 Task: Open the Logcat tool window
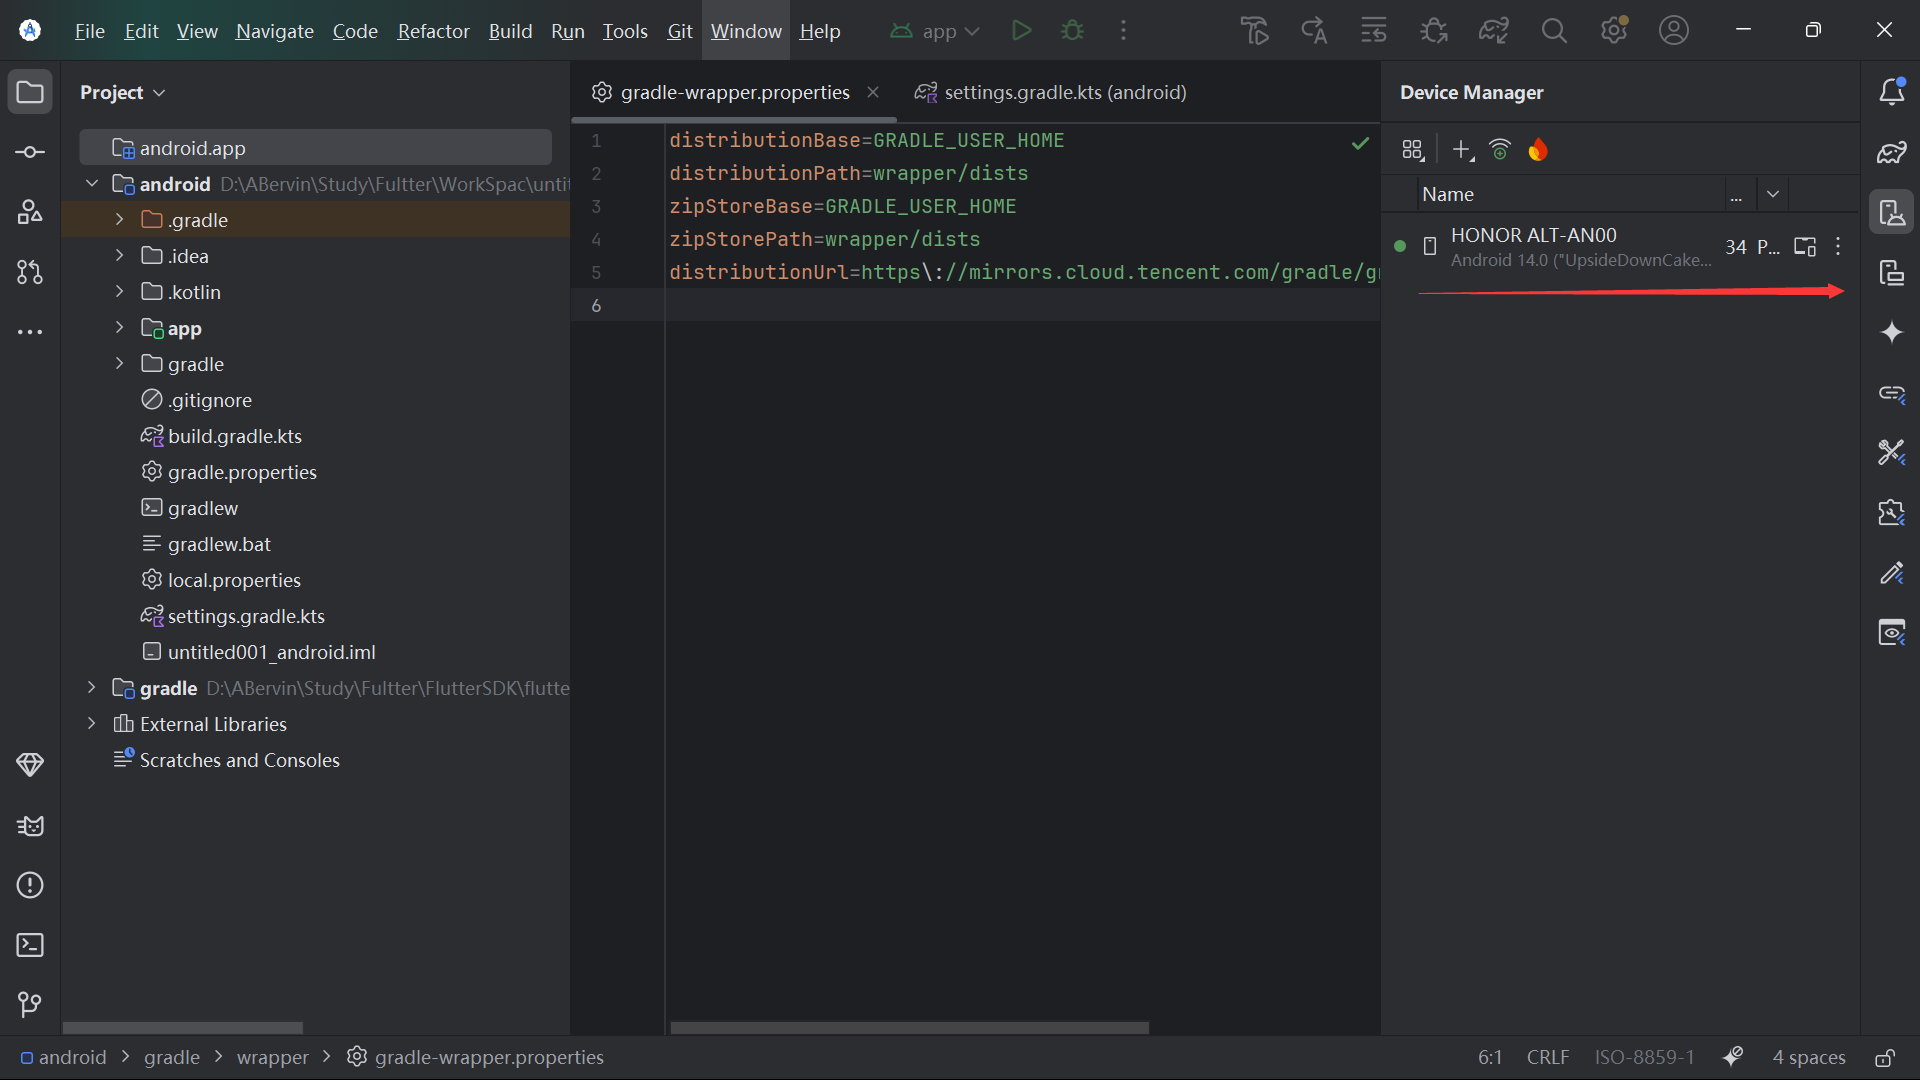(30, 826)
